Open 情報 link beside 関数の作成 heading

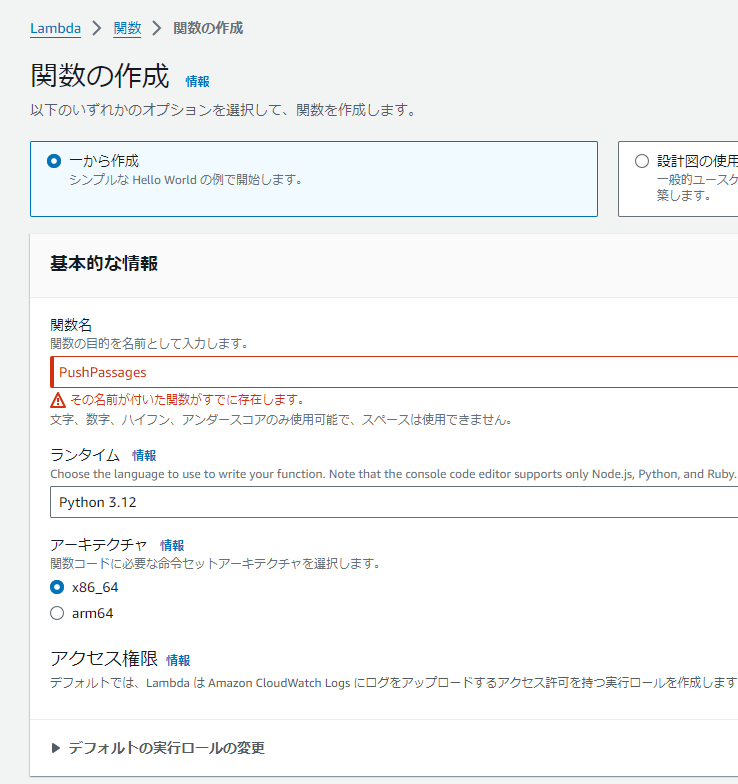198,82
